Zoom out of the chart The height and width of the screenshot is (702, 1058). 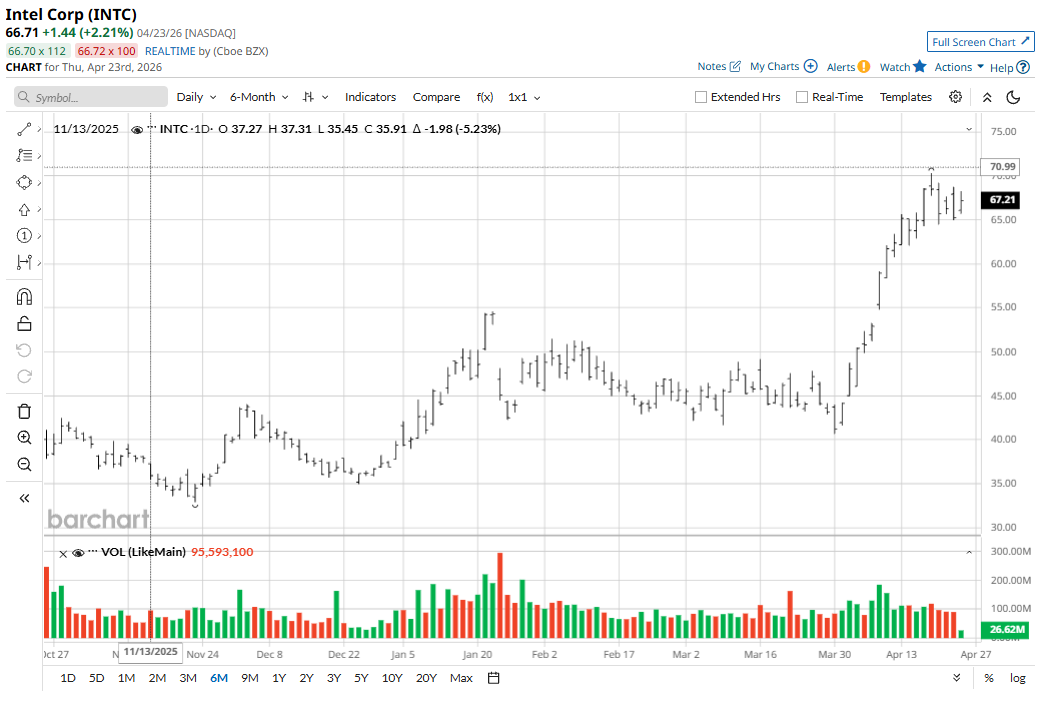[x=24, y=464]
